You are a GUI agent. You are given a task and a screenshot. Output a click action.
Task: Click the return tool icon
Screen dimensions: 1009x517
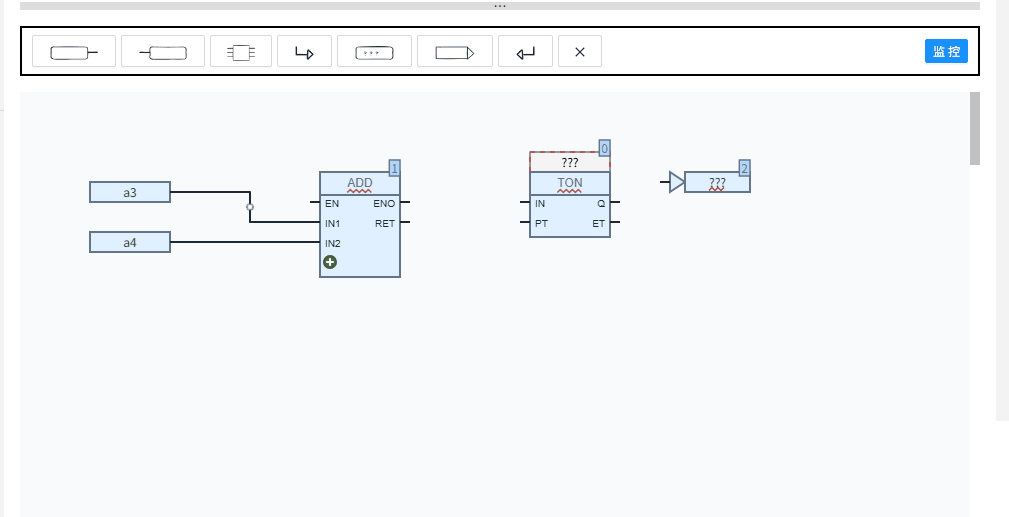525,52
